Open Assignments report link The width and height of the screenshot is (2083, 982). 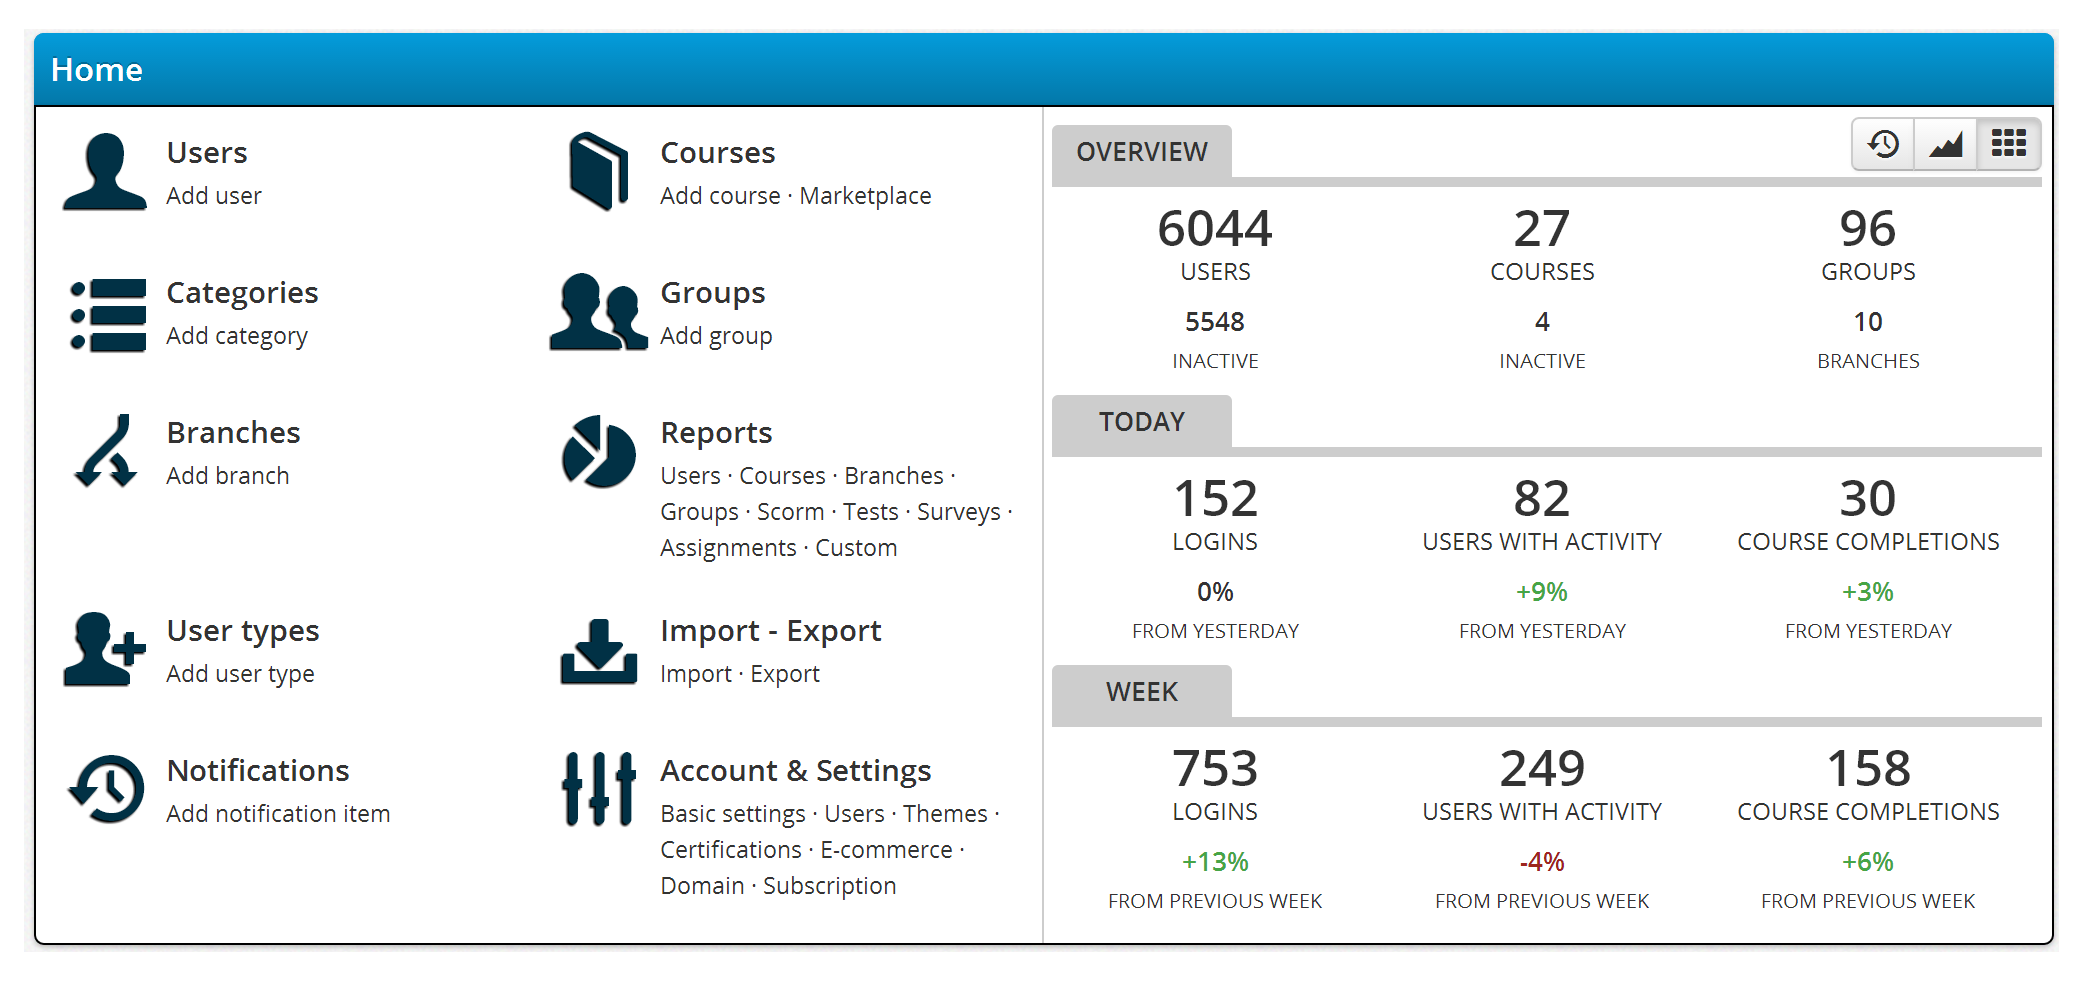728,548
